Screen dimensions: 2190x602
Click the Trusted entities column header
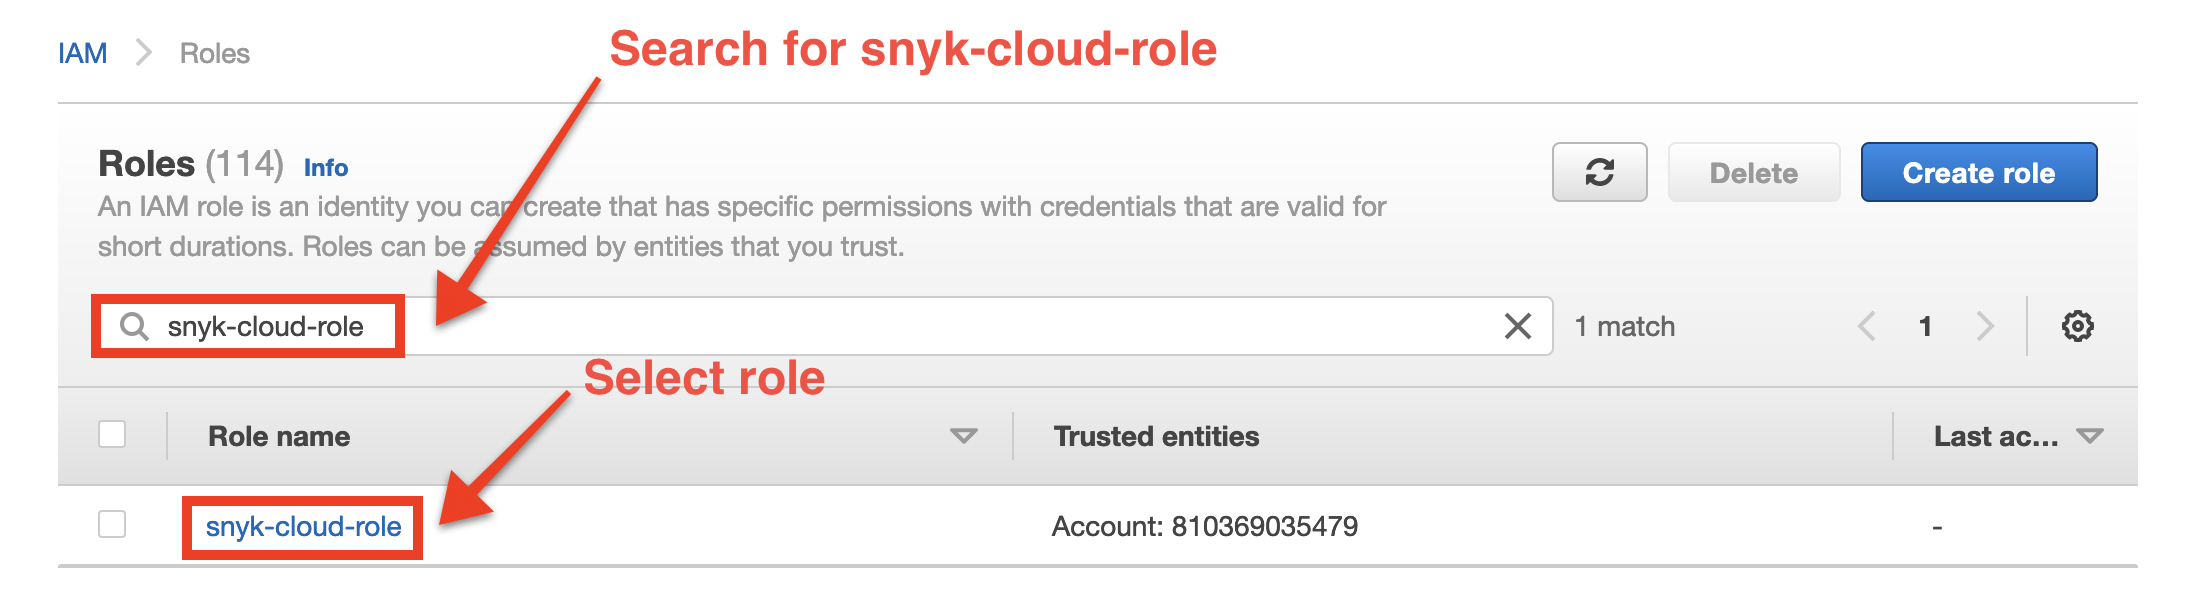(x=1156, y=436)
